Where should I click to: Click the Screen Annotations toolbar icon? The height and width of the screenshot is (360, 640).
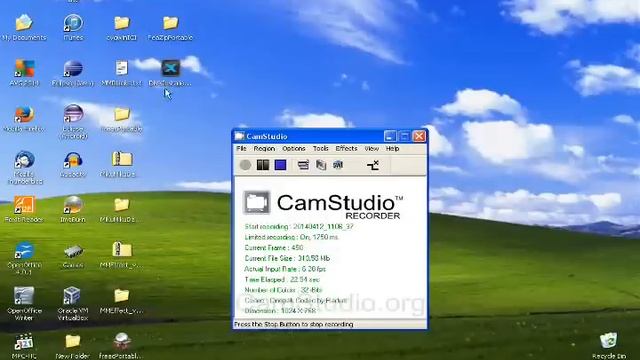(321, 165)
